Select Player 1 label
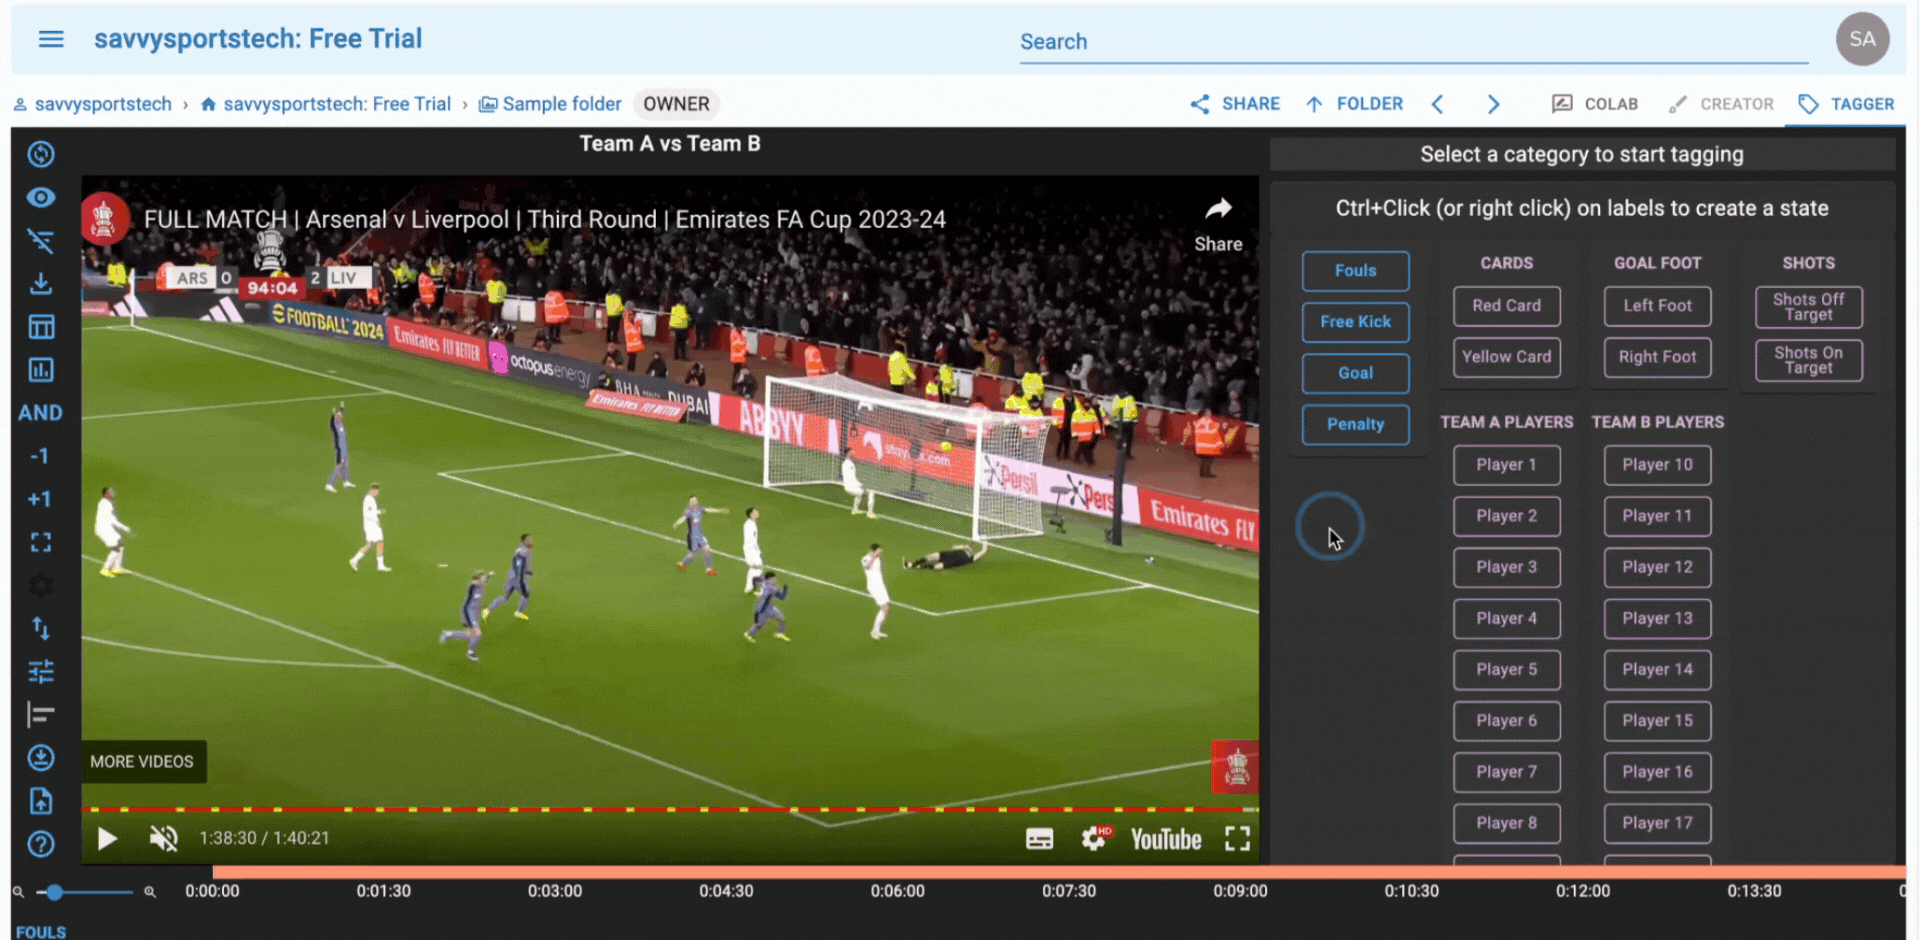The width and height of the screenshot is (1920, 940). 1507,465
